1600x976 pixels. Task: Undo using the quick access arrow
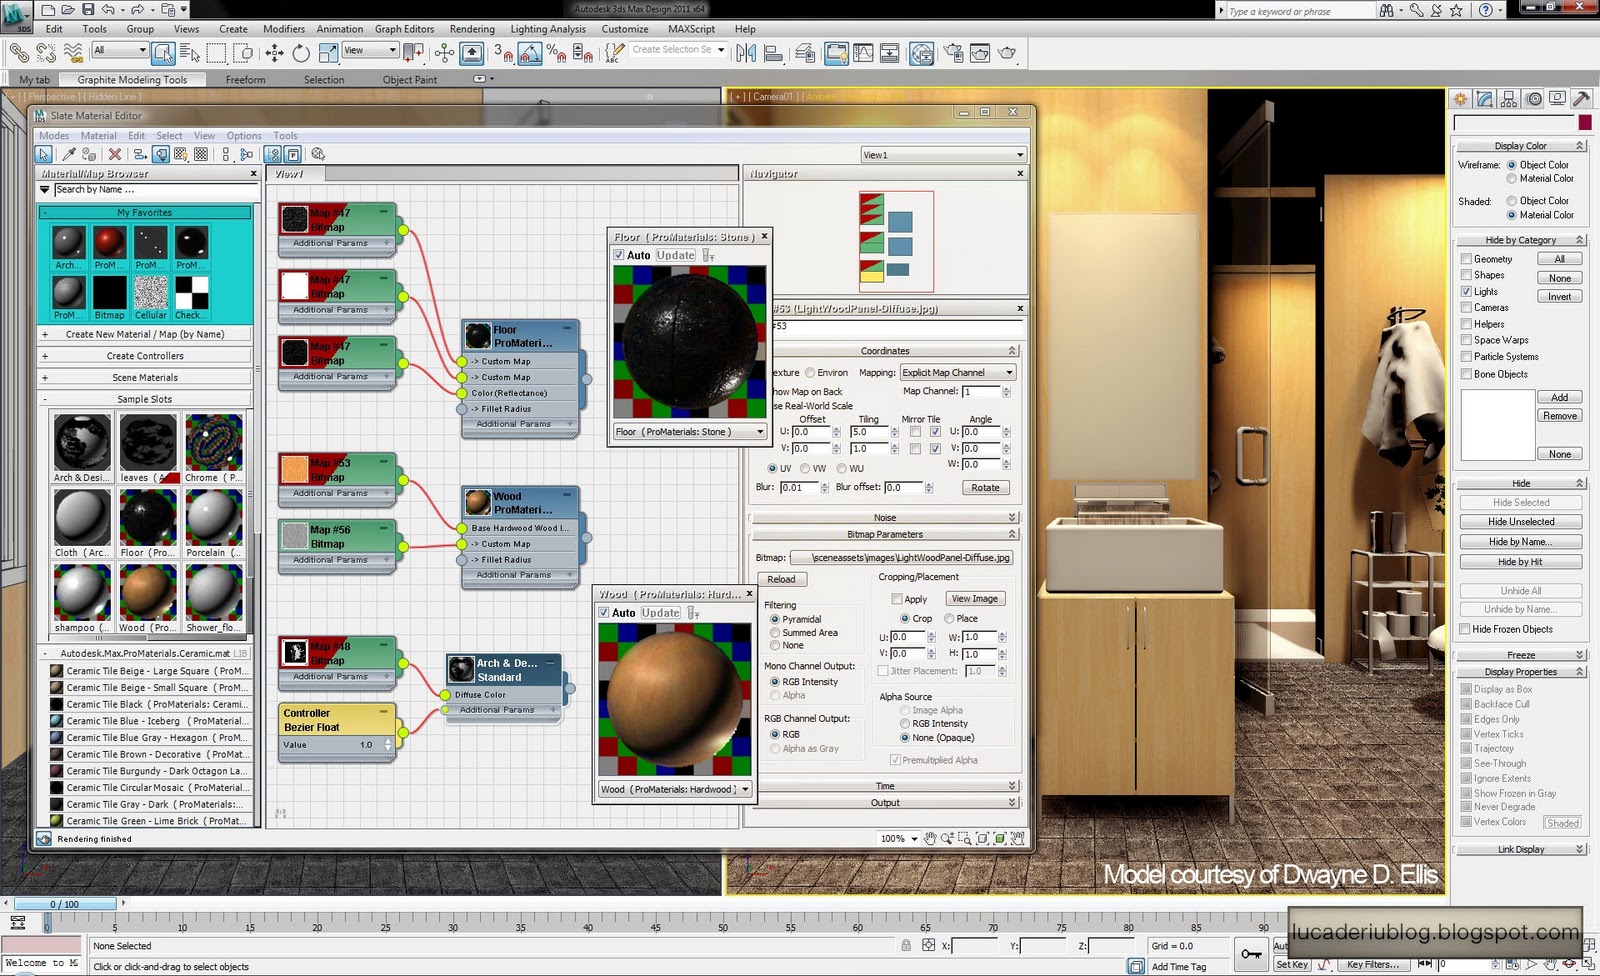[108, 9]
